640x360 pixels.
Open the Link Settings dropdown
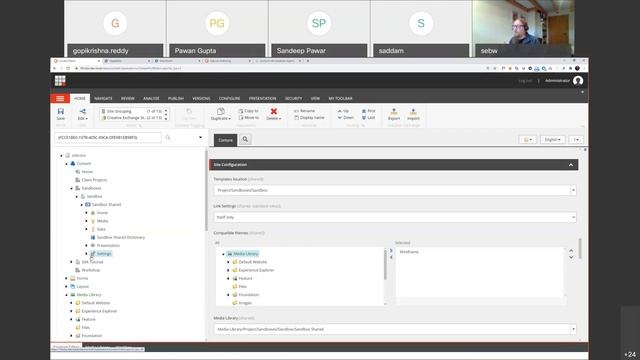(573, 217)
